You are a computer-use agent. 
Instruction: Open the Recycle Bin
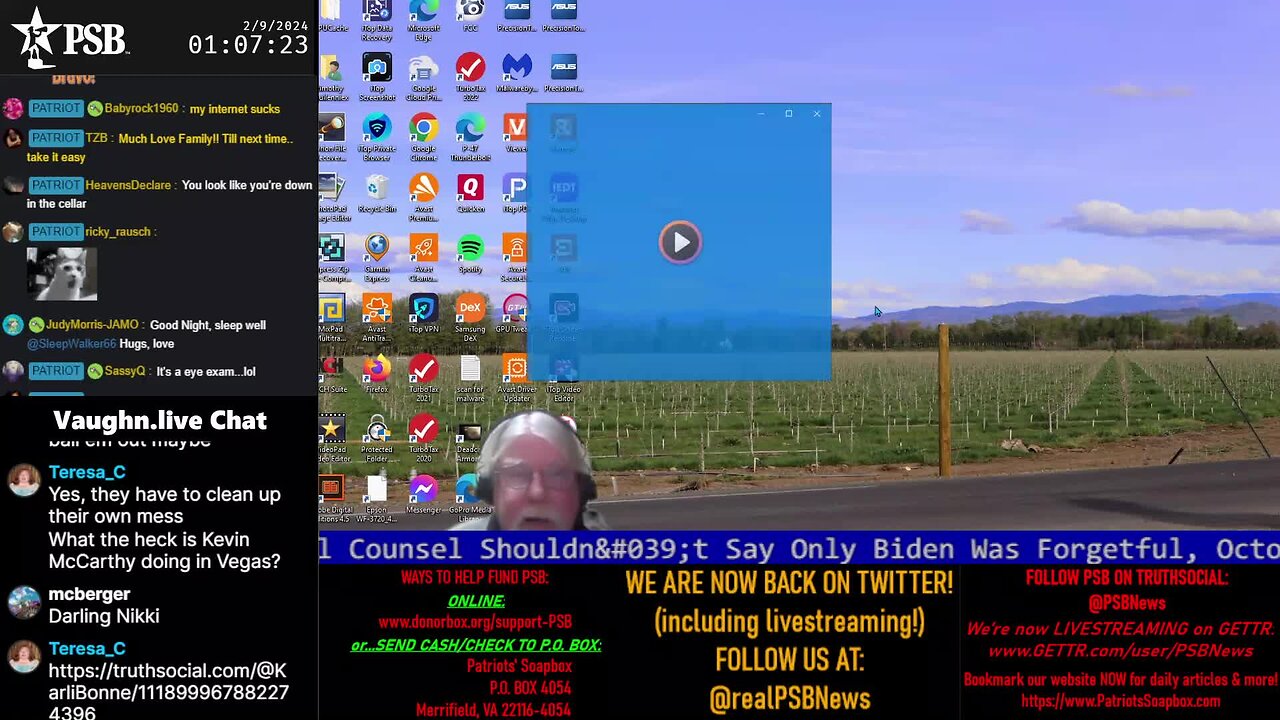377,194
